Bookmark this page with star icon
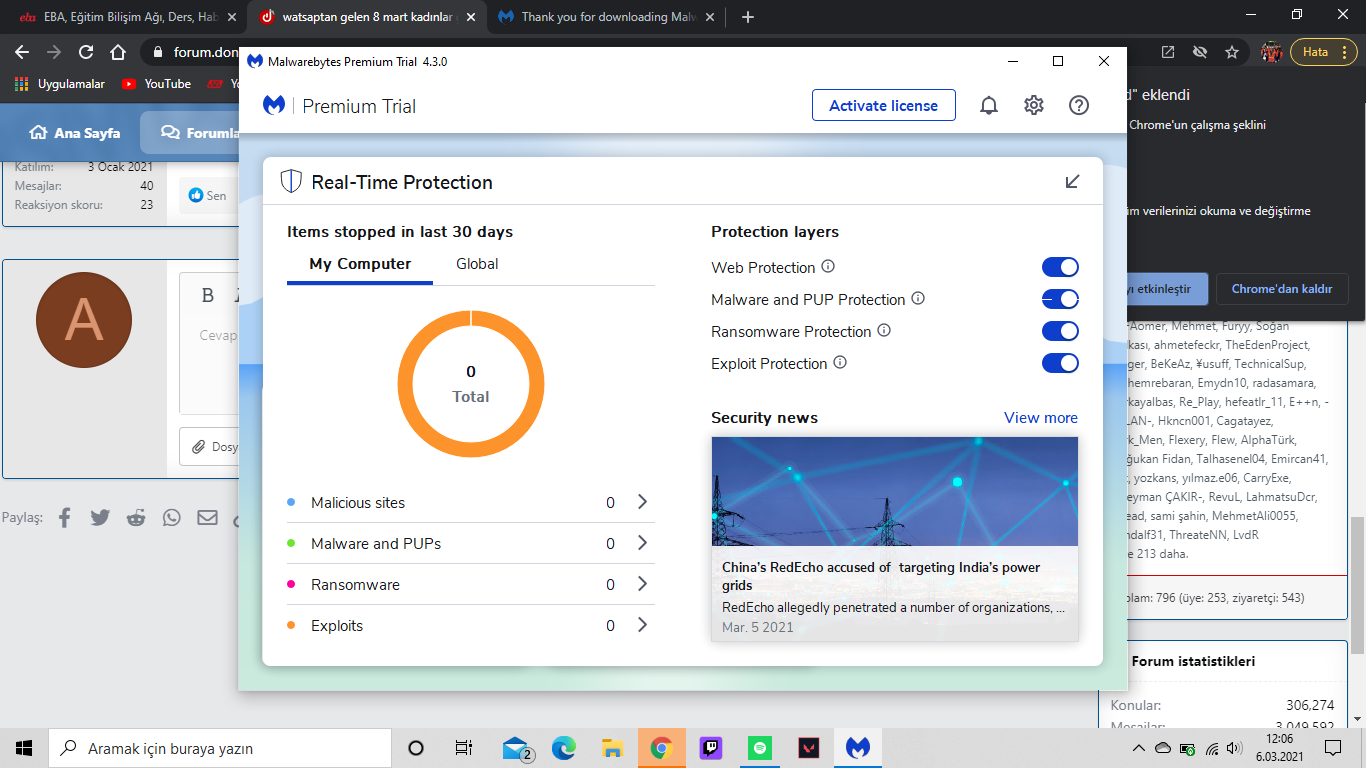This screenshot has height=768, width=1366. 1232,52
